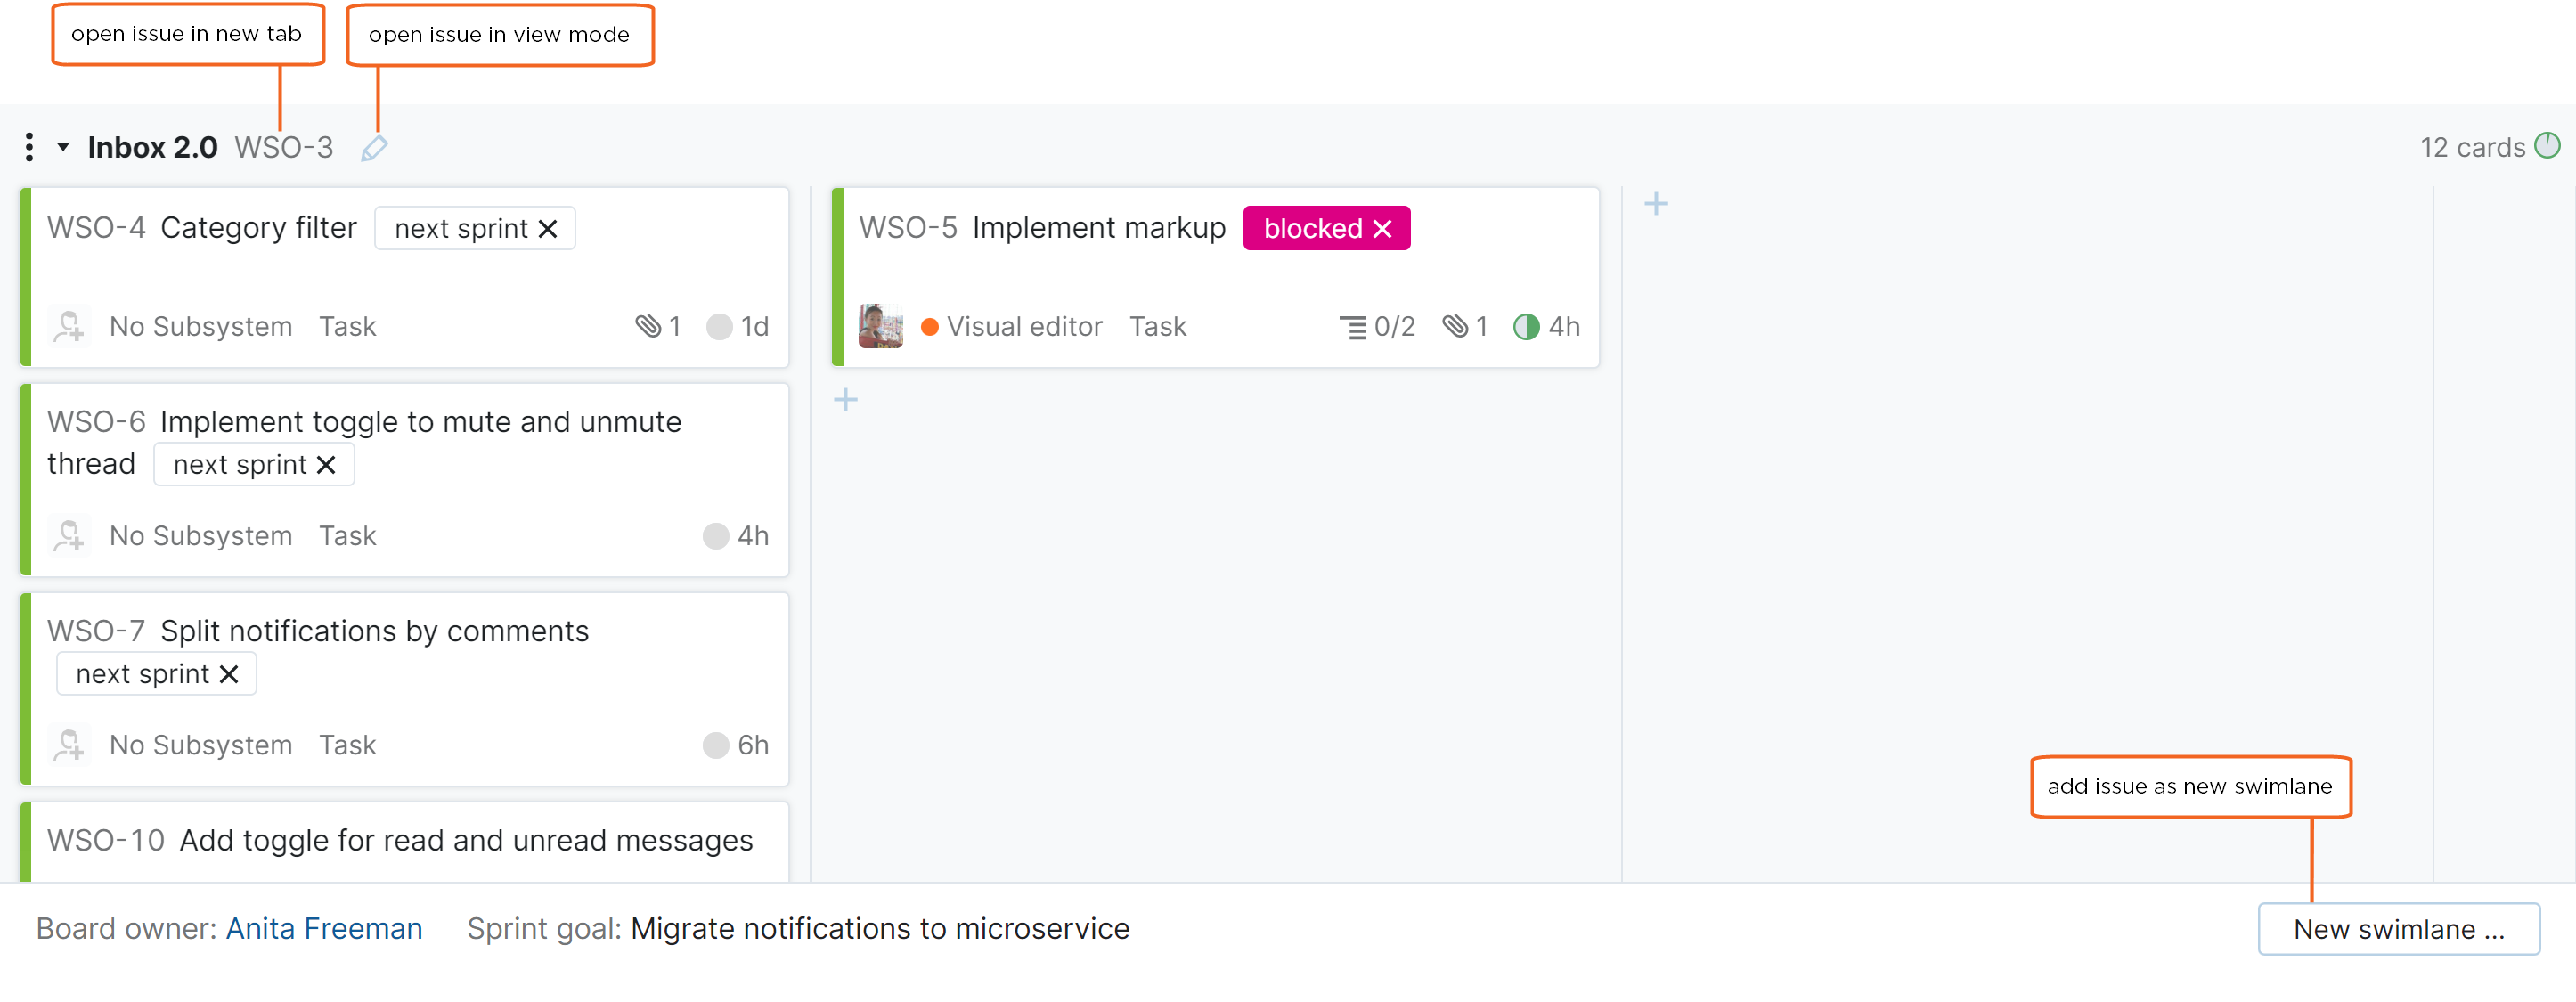Click the assignee avatar on WSO-5
The width and height of the screenshot is (2576, 1002).
click(881, 326)
